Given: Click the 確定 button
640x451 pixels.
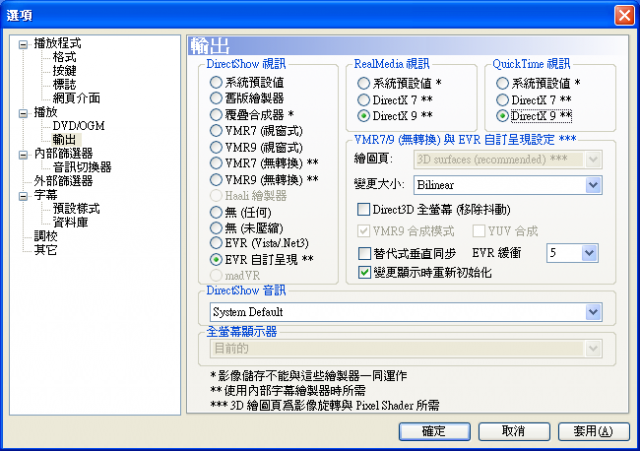Looking at the screenshot, I should click(x=434, y=431).
